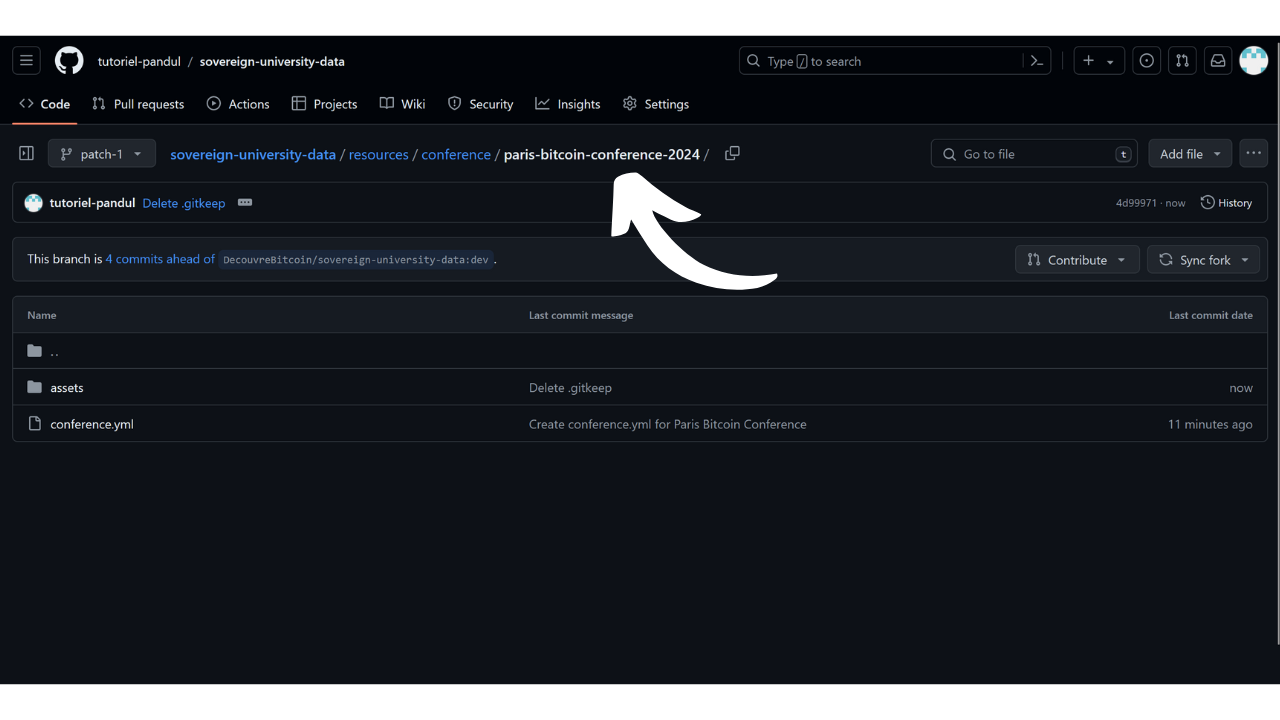
Task: Switch to the Projects tab
Action: [324, 104]
